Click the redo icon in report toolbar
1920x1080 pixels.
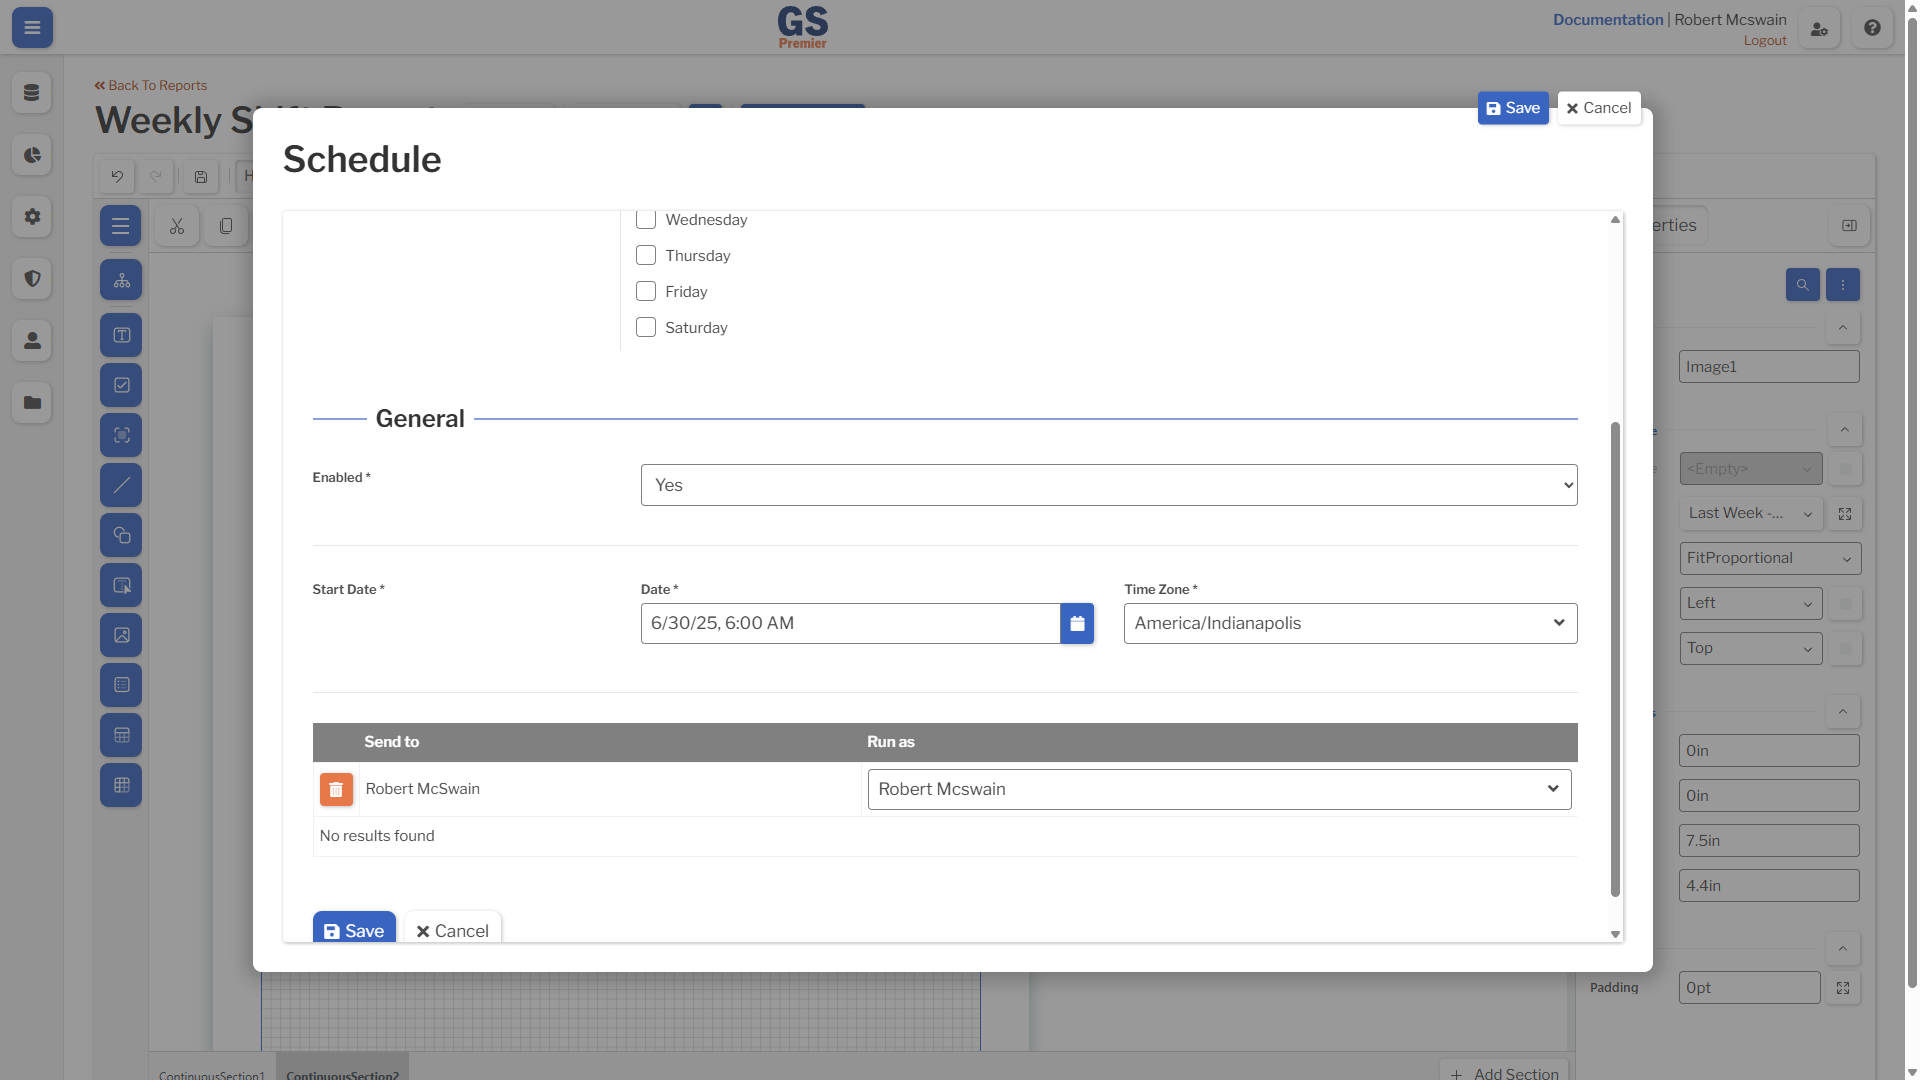tap(156, 177)
